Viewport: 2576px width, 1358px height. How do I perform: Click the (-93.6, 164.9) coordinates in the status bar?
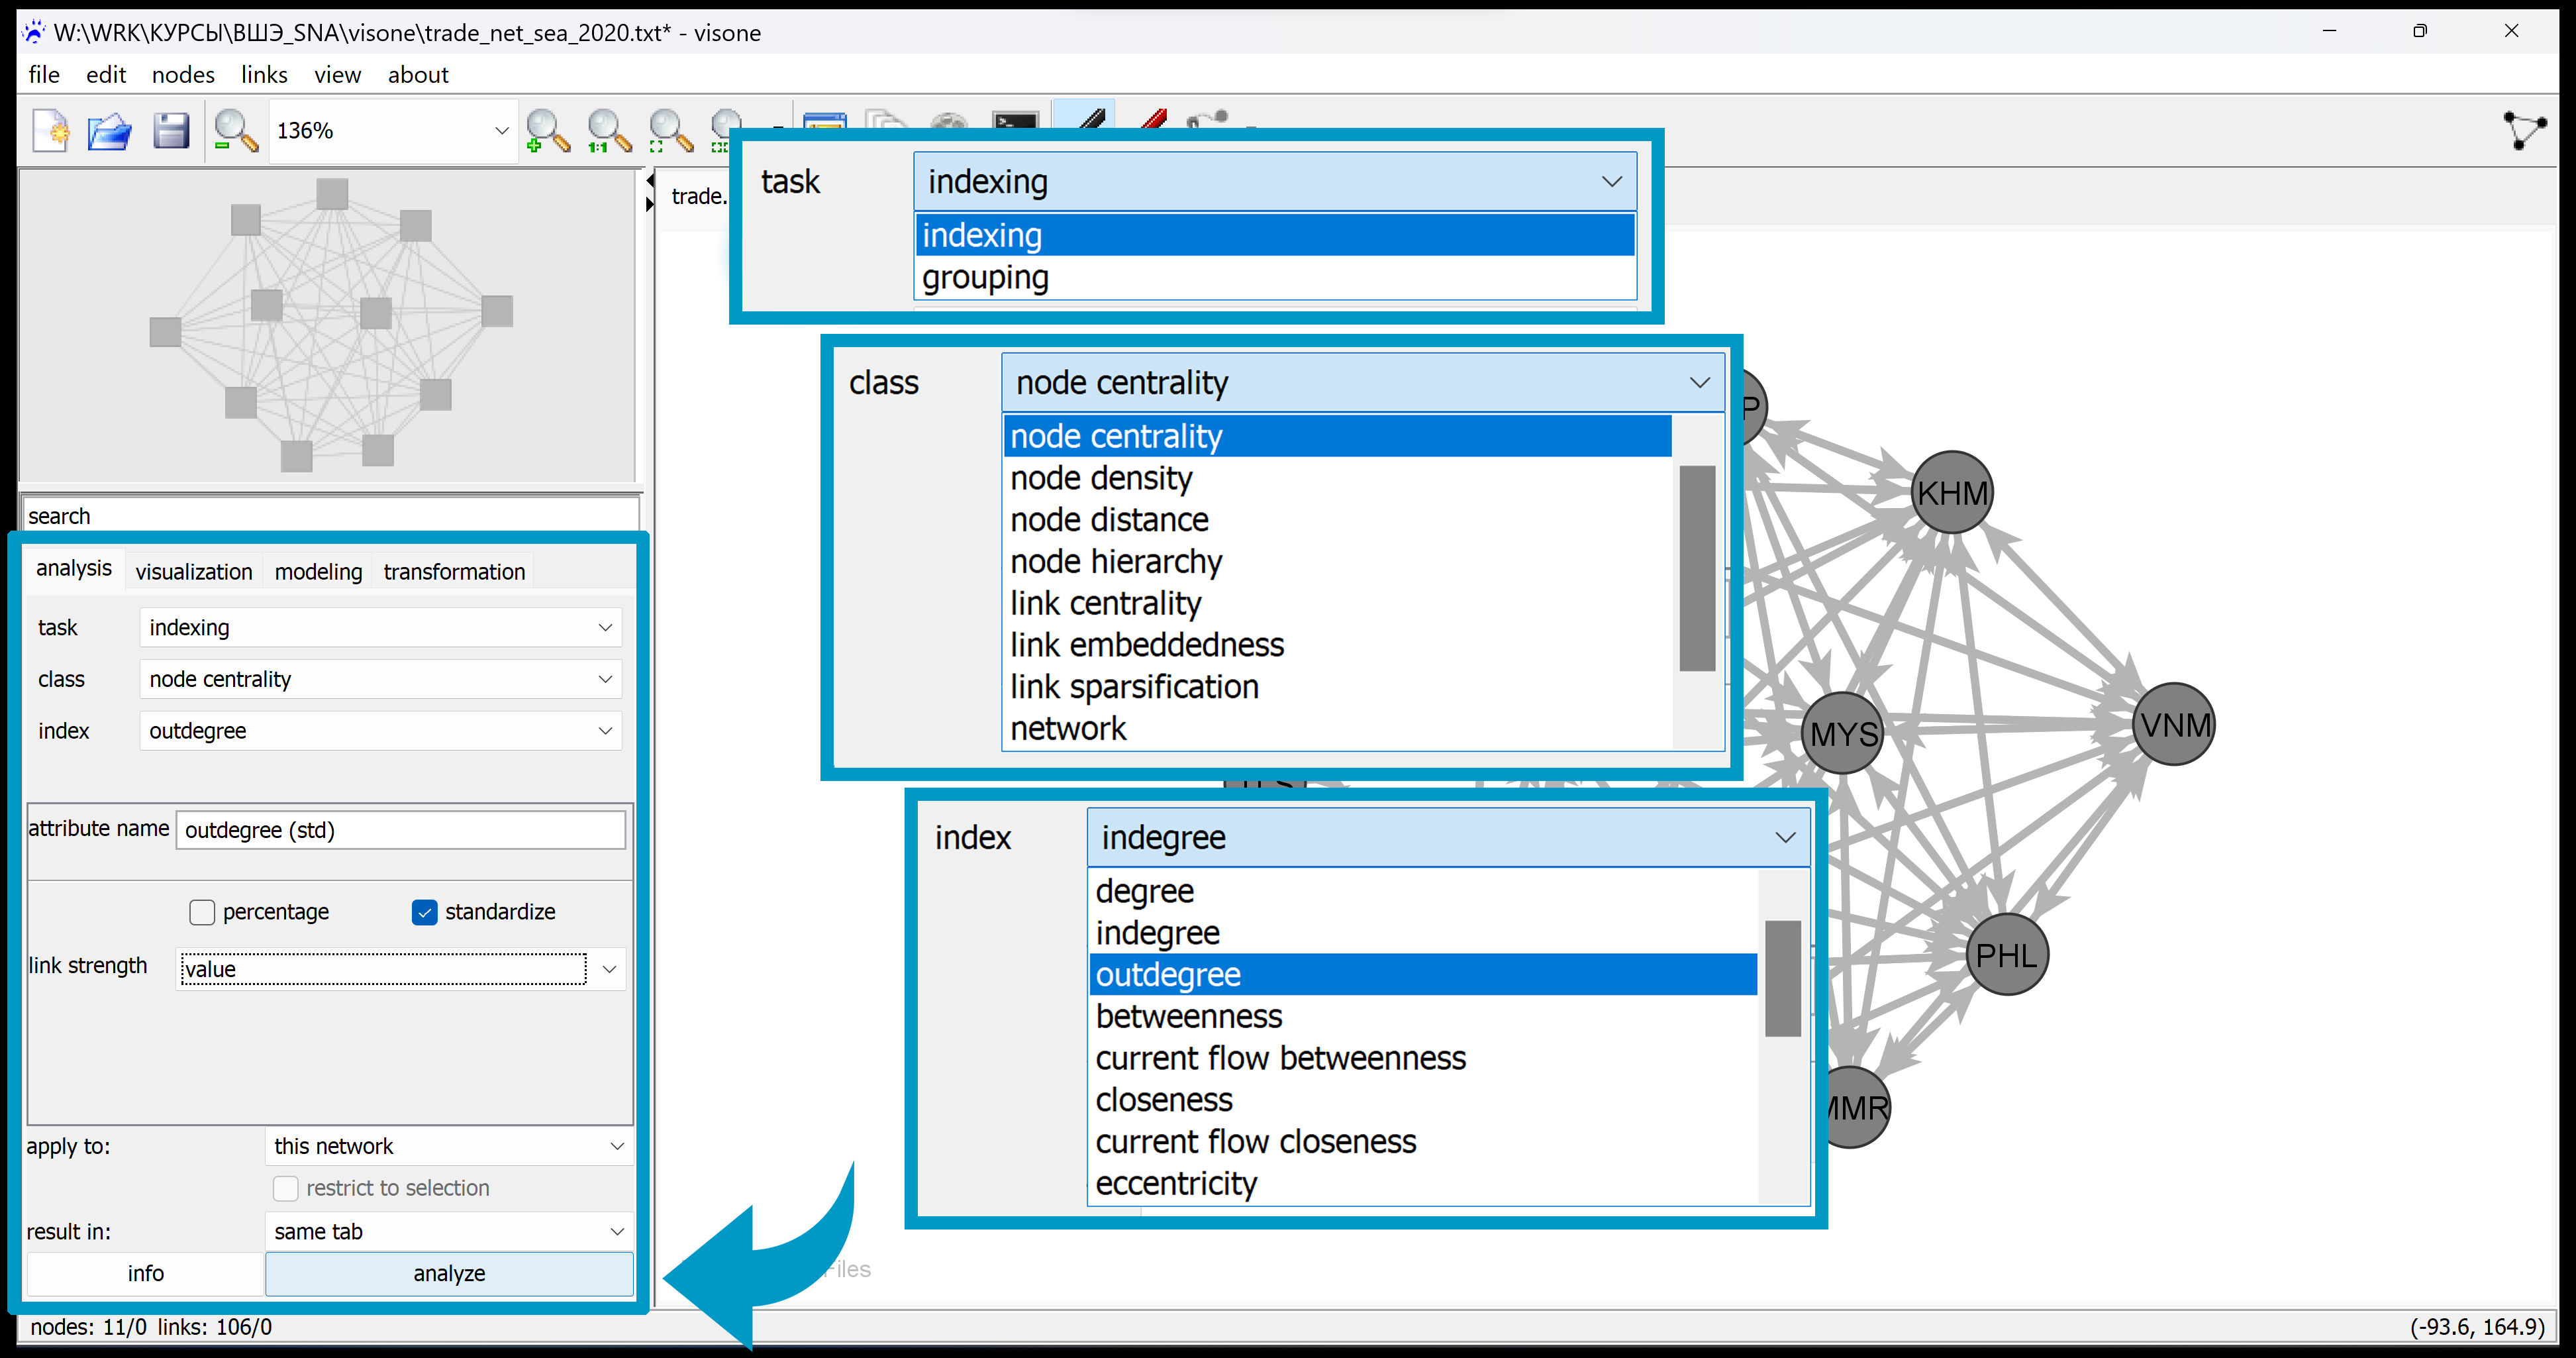tap(2477, 1327)
